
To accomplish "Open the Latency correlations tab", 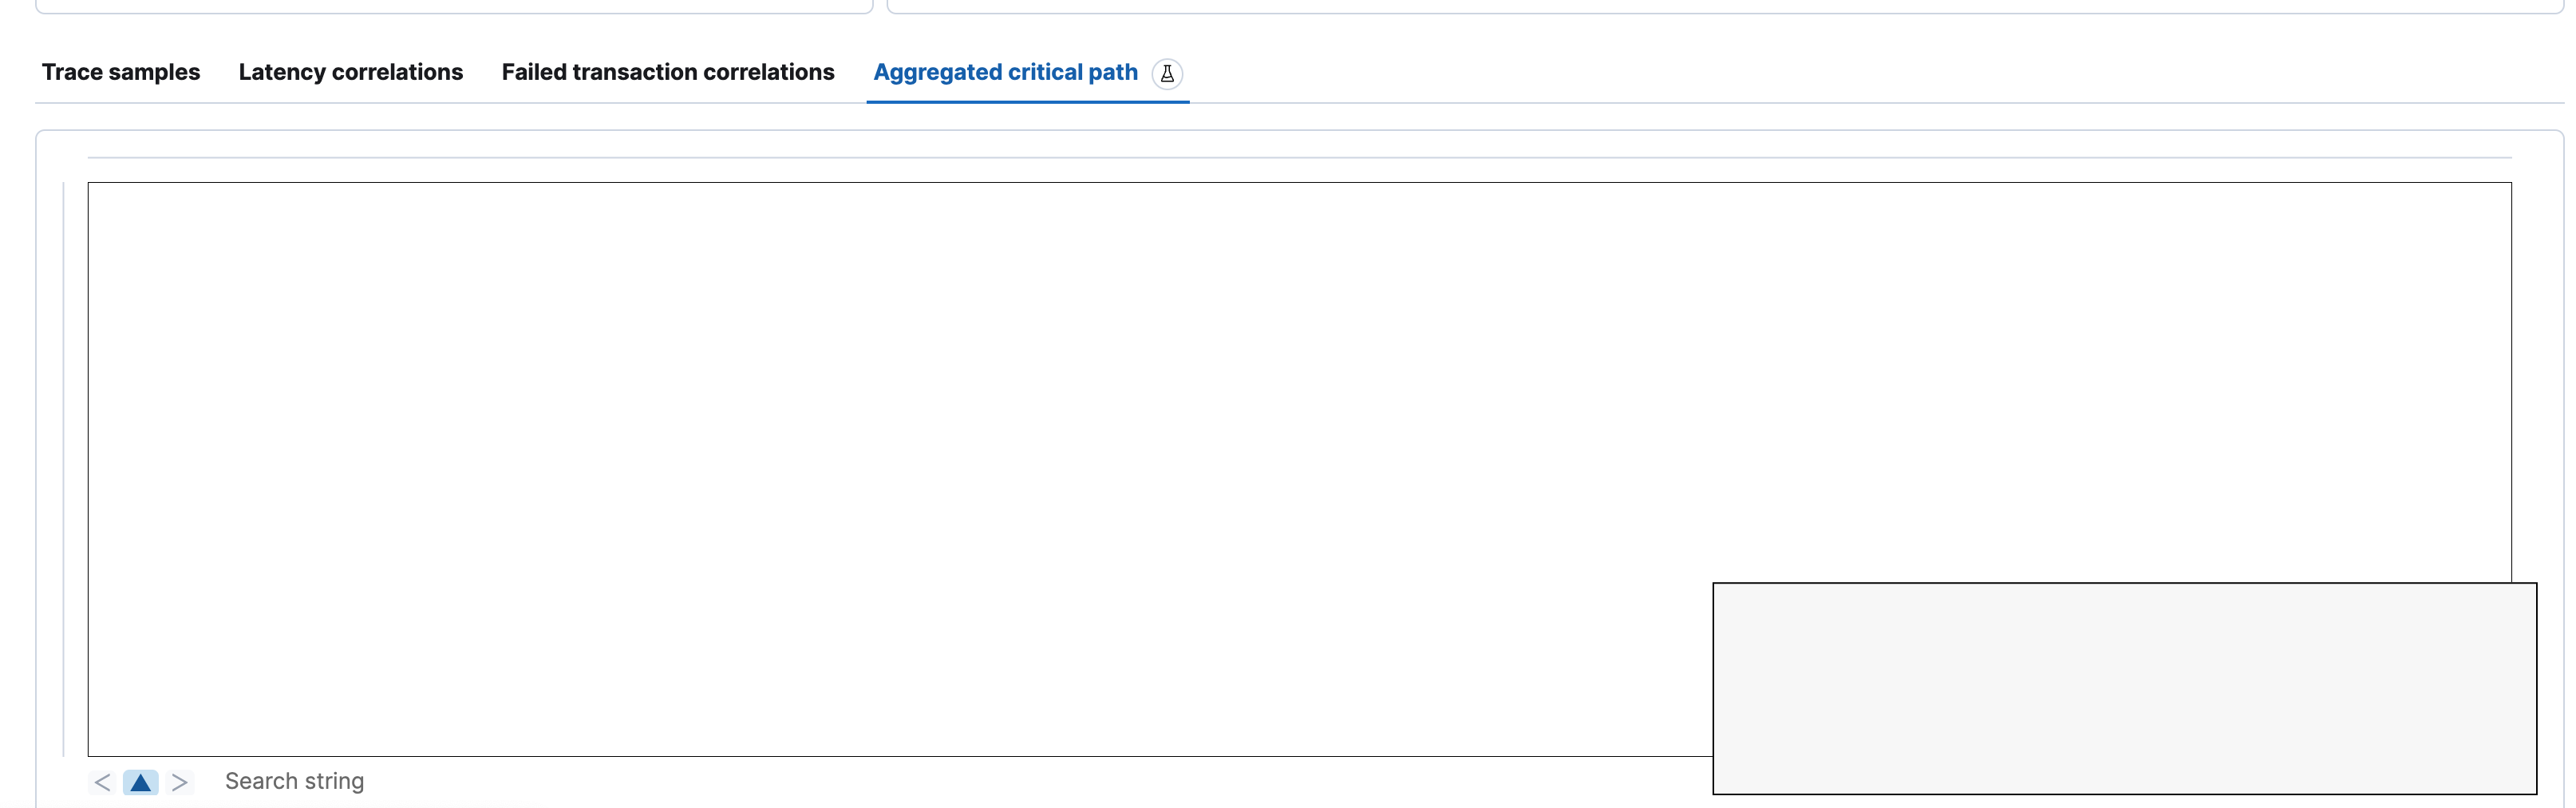I will [x=350, y=72].
